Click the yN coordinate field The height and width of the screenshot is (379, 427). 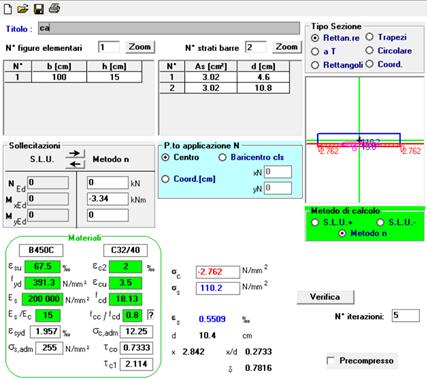[278, 188]
